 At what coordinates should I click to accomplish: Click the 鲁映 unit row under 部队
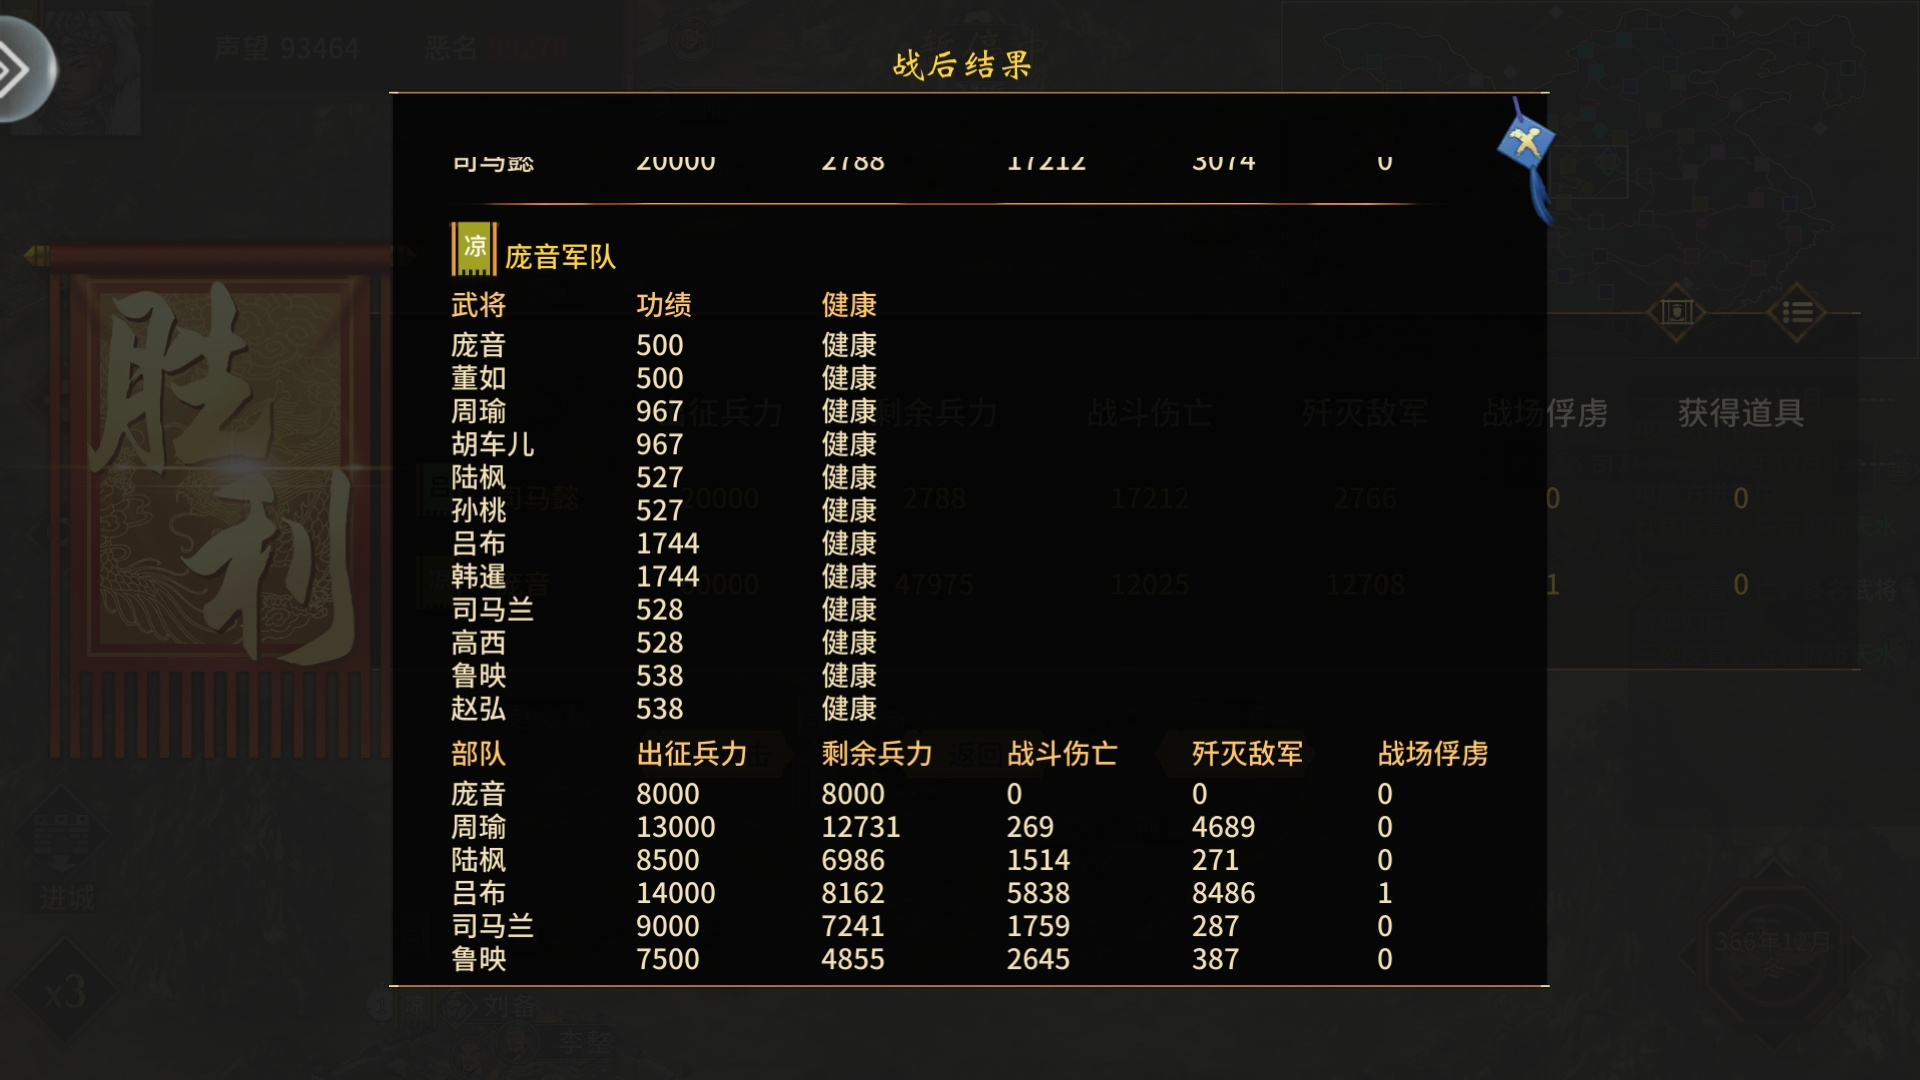pyautogui.click(x=920, y=959)
